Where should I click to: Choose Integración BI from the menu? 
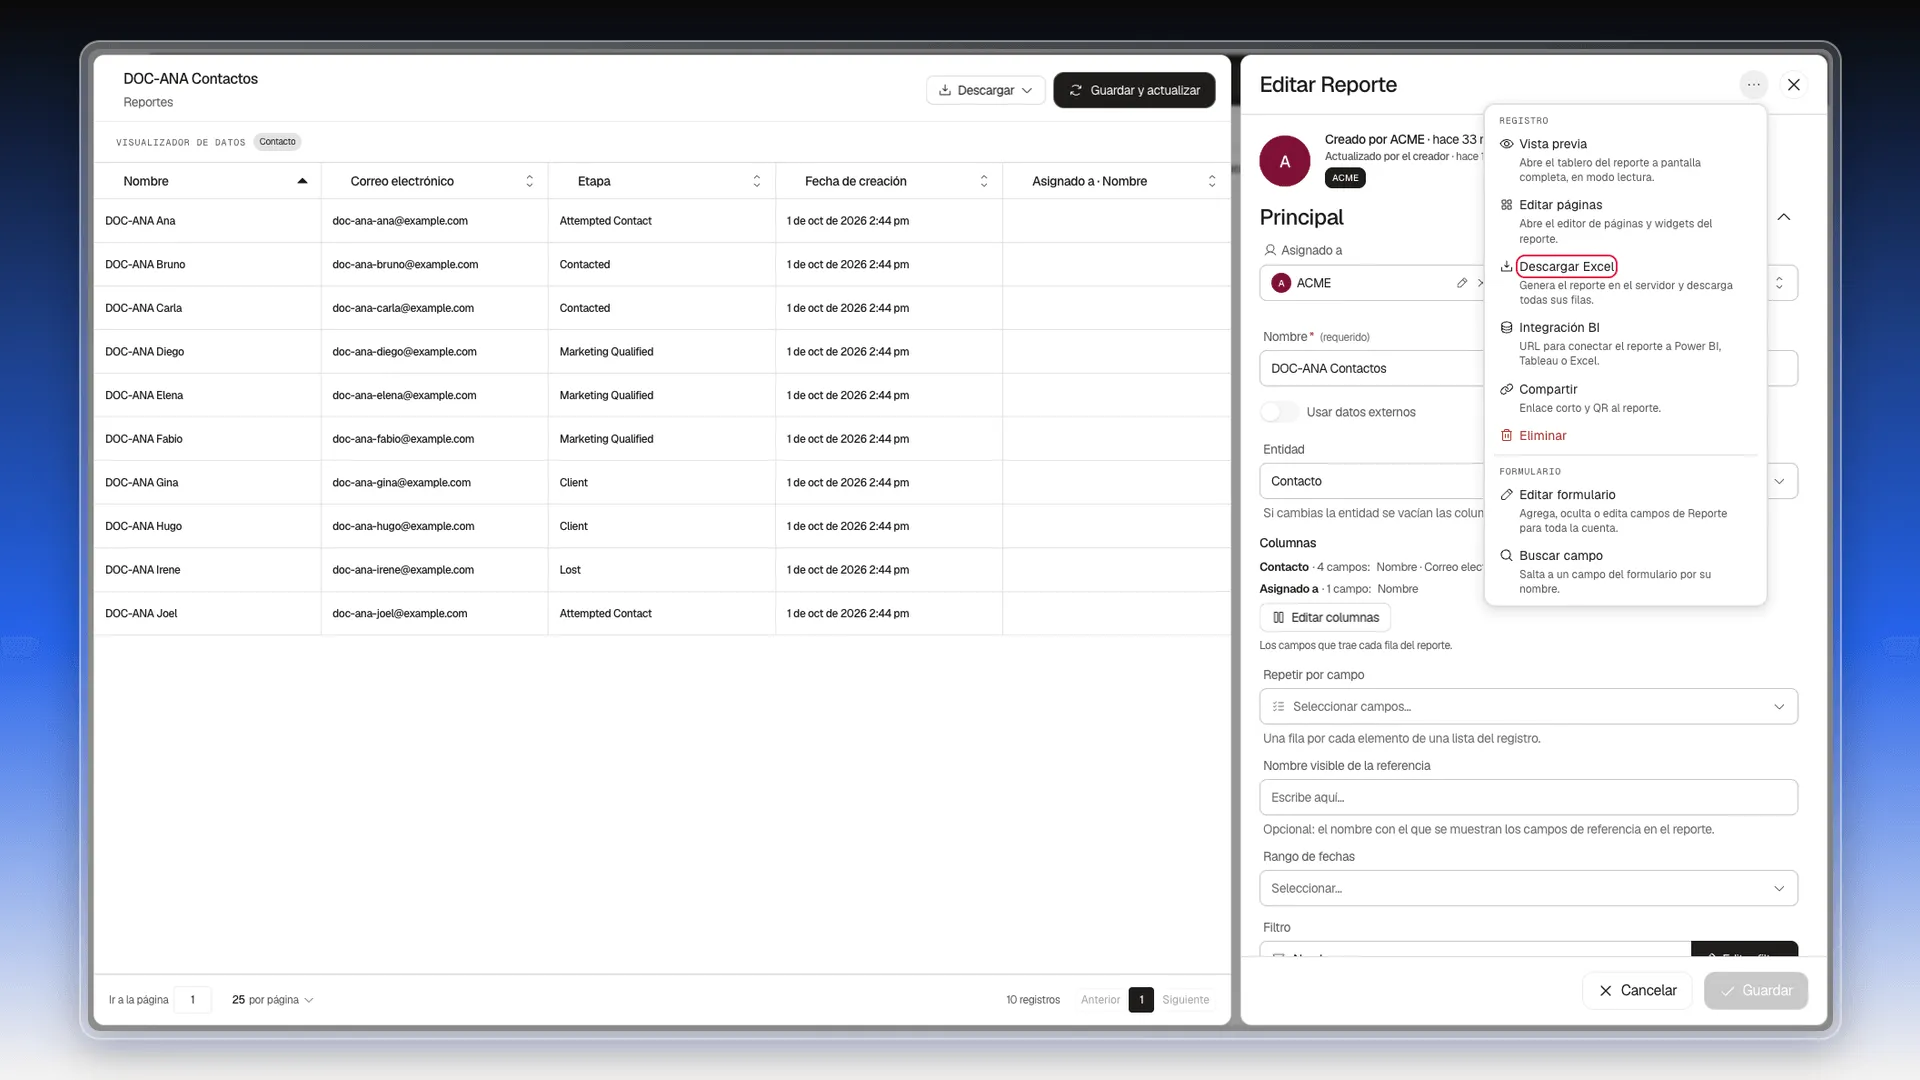[x=1625, y=343]
